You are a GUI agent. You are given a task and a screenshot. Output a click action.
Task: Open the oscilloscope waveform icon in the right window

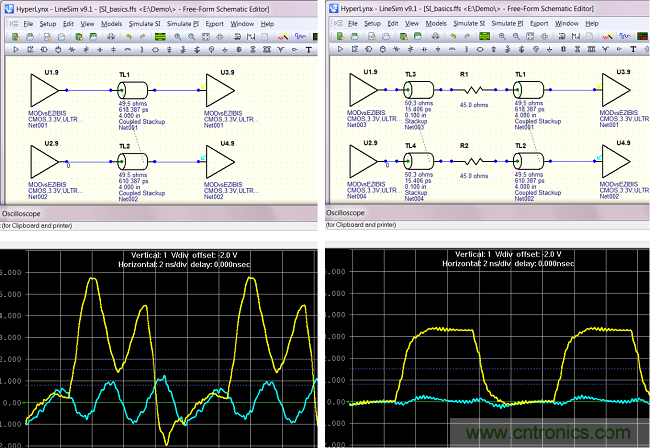(624, 36)
